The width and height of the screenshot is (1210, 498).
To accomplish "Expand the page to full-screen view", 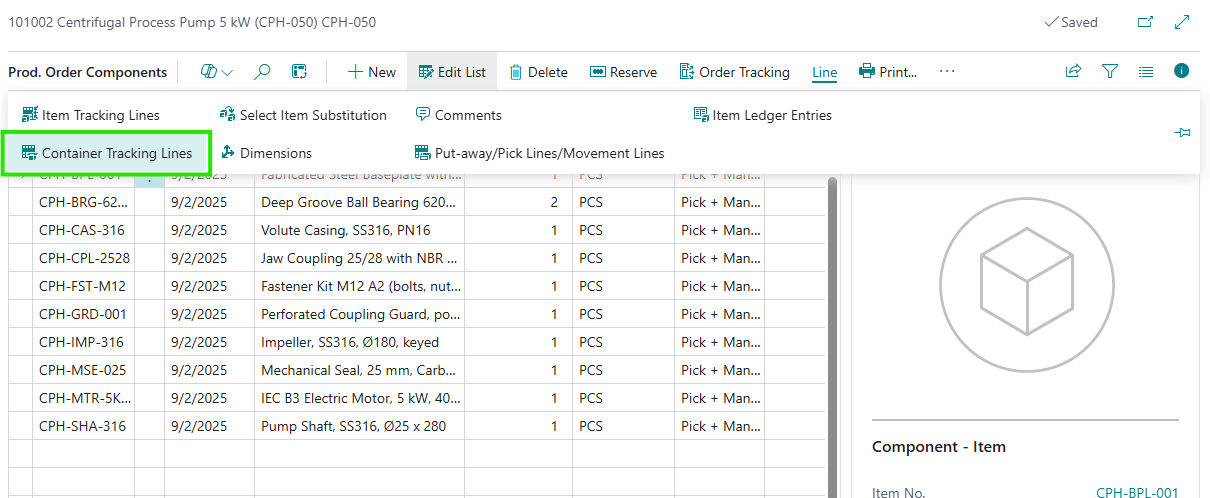I will 1182,22.
